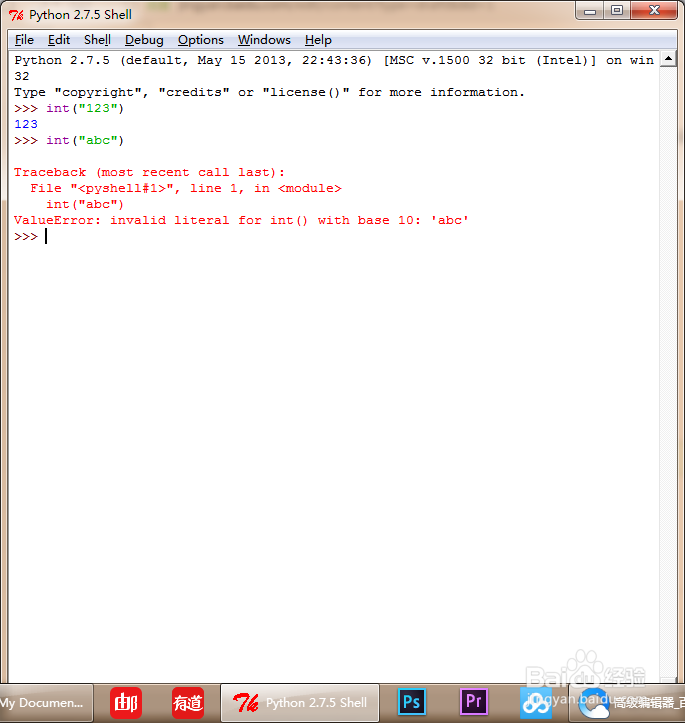This screenshot has height=723, width=685.
Task: Select the My Documents taskbar button
Action: tap(46, 703)
